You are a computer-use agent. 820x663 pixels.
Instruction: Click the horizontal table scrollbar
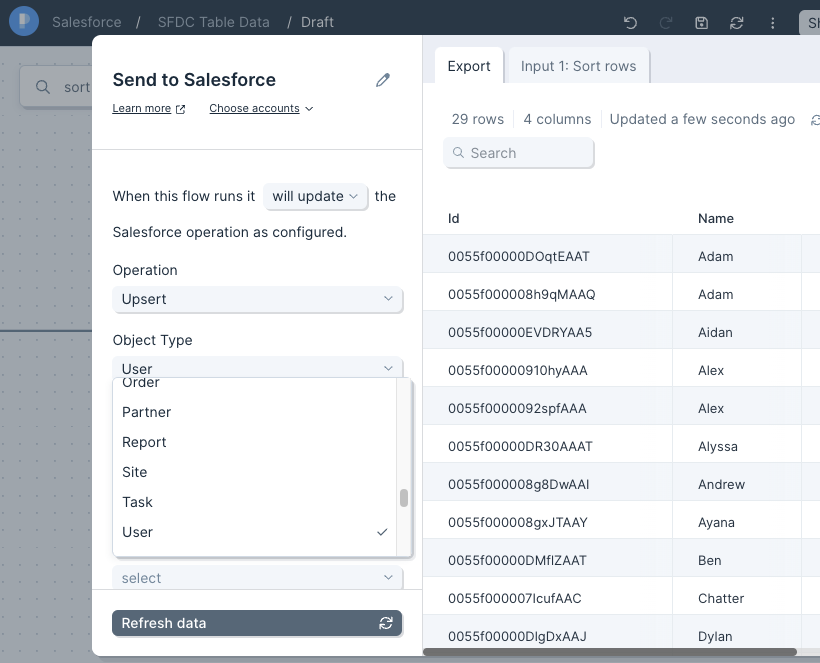pyautogui.click(x=610, y=651)
